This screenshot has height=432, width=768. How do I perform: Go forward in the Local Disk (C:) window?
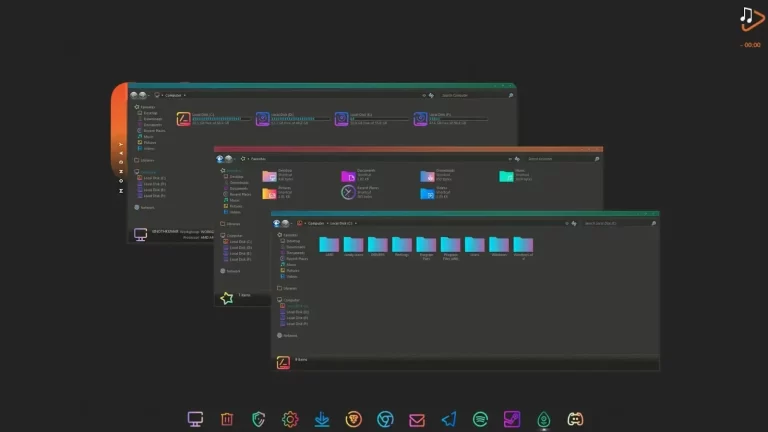285,223
